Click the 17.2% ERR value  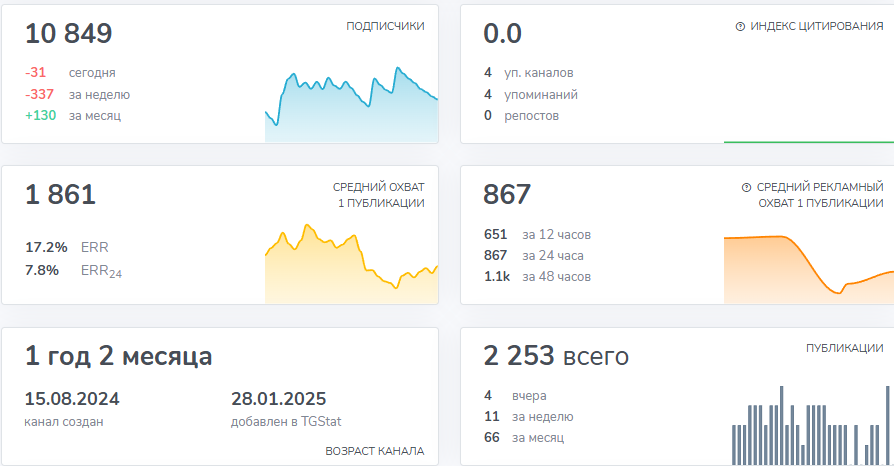(46, 247)
